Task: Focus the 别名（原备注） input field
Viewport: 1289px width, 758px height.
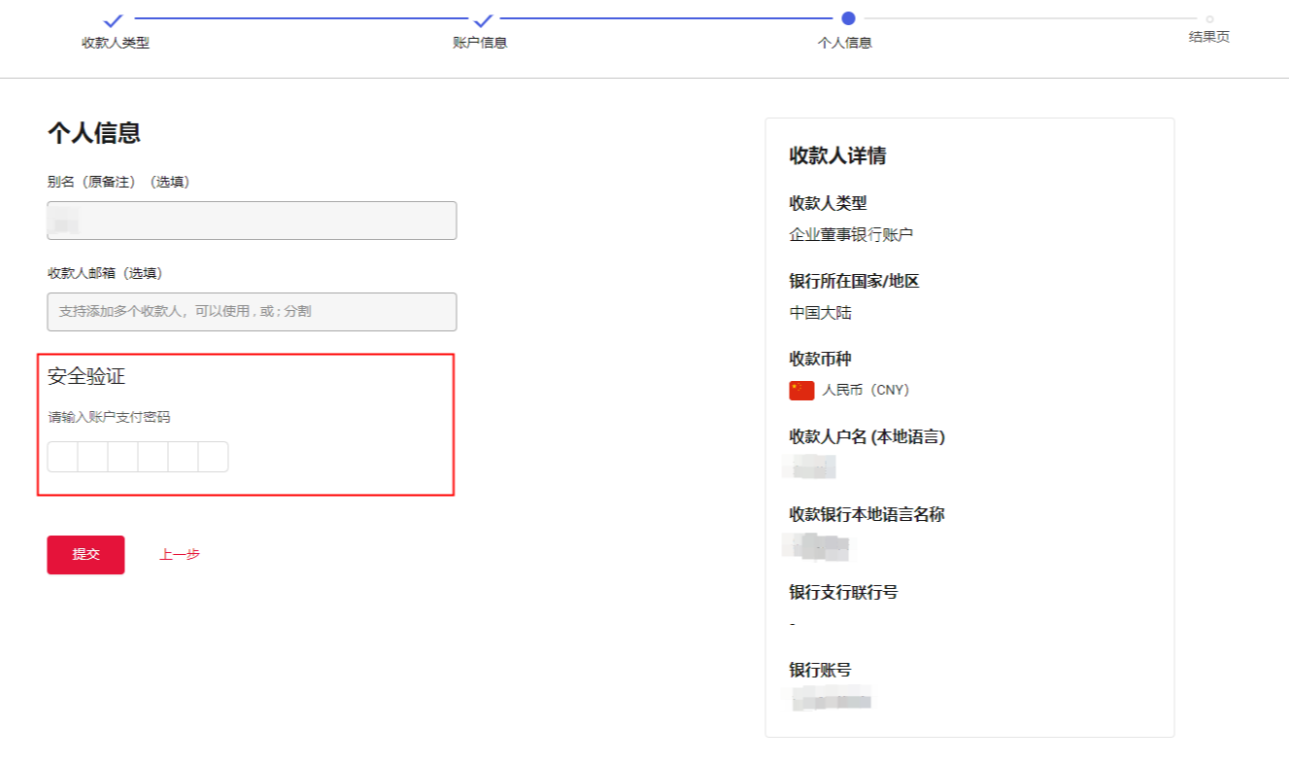Action: coord(252,220)
